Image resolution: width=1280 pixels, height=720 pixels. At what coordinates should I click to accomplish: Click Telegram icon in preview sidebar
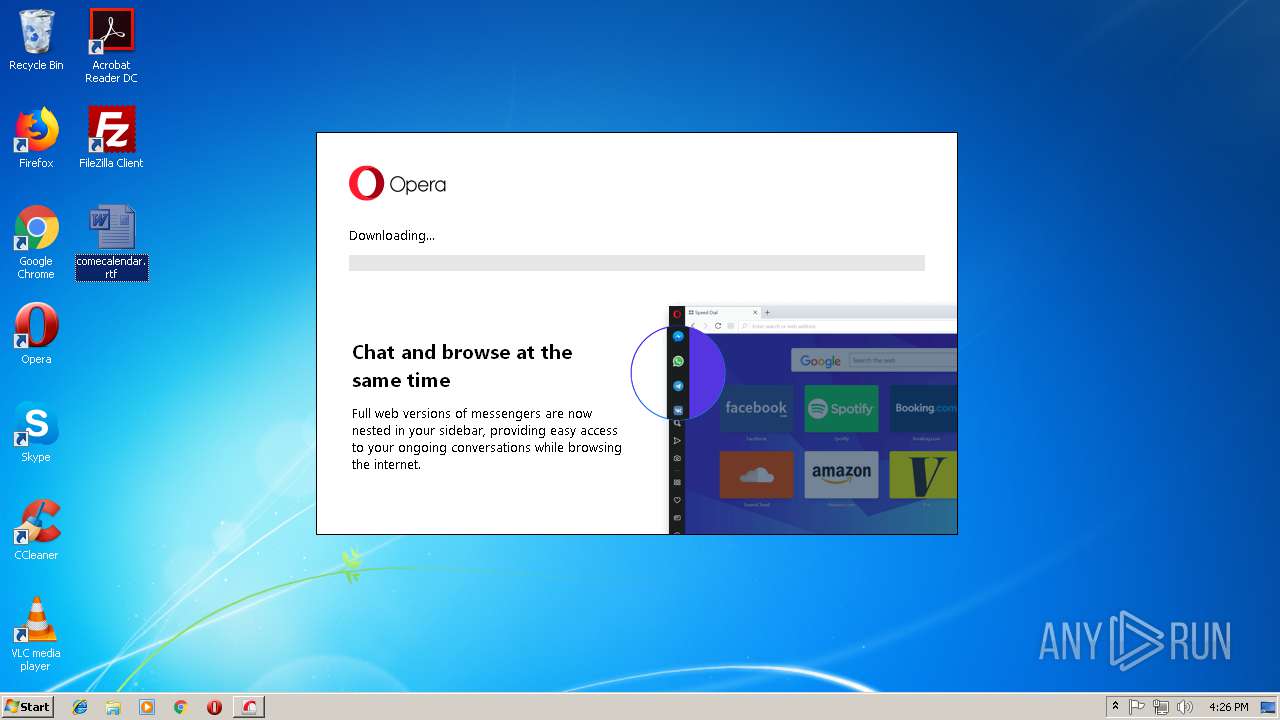tap(678, 386)
